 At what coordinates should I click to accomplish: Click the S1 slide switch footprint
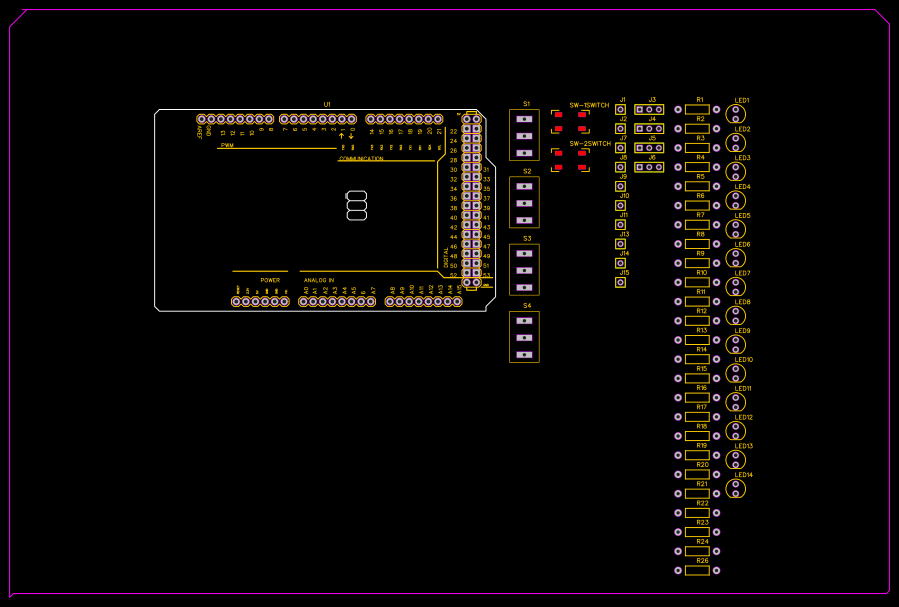pyautogui.click(x=524, y=133)
